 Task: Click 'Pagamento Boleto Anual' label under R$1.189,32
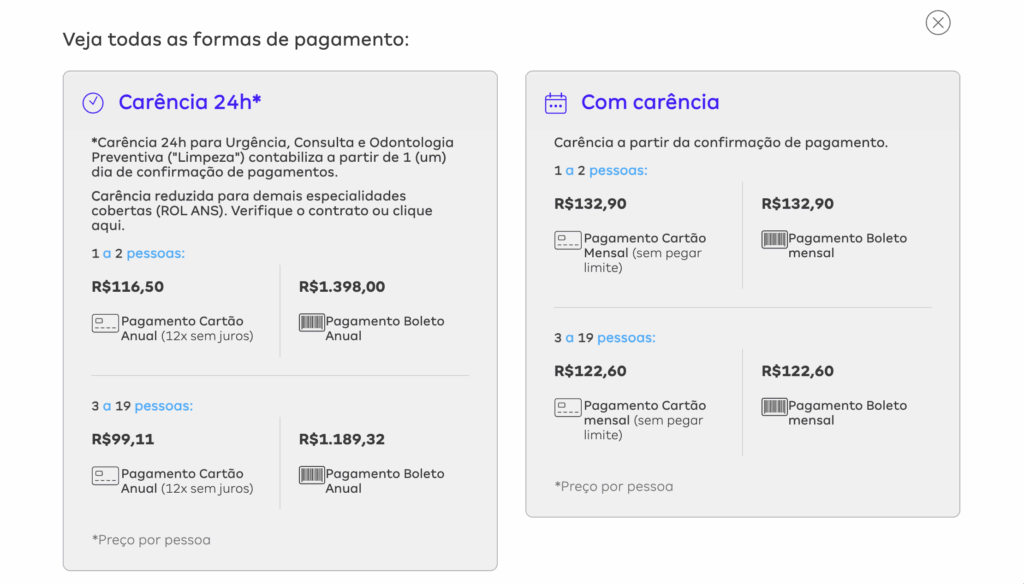click(x=385, y=481)
